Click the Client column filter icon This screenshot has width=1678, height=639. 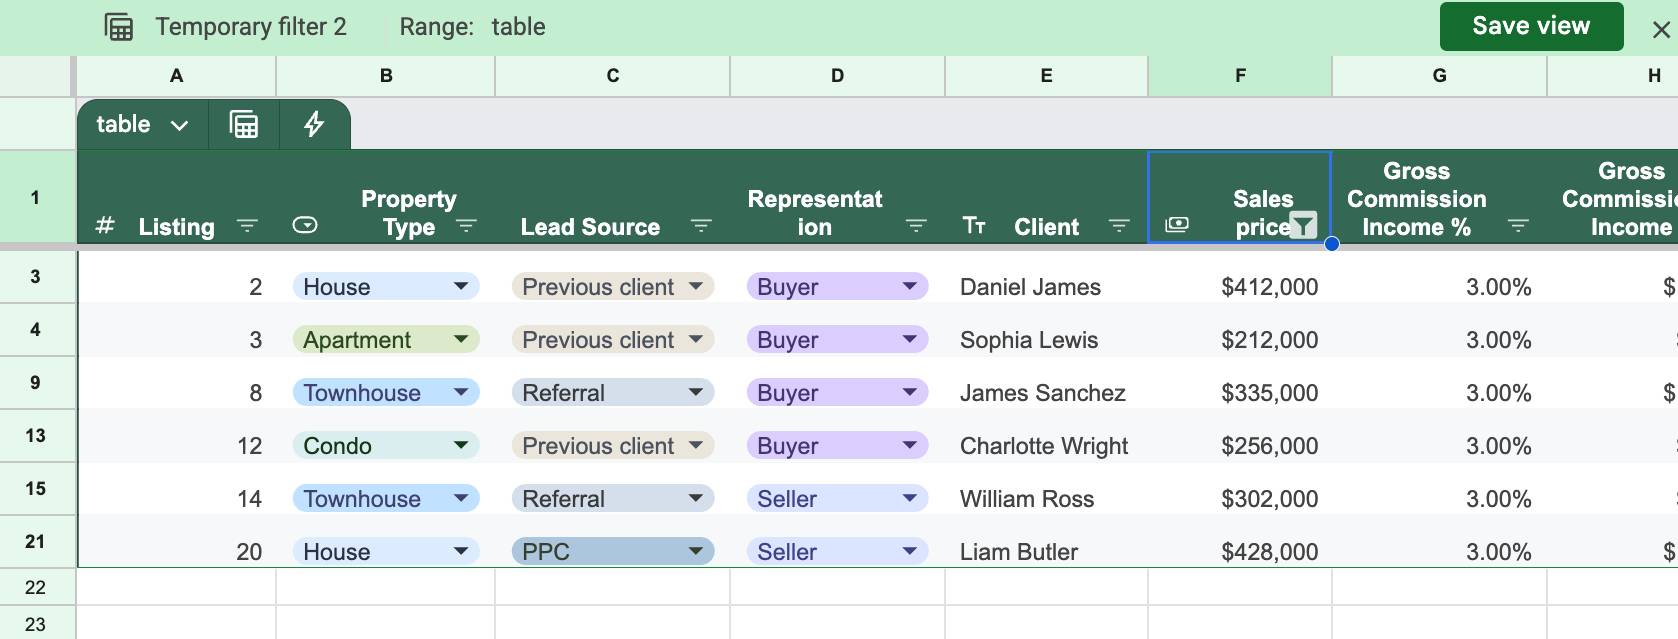click(x=1119, y=227)
